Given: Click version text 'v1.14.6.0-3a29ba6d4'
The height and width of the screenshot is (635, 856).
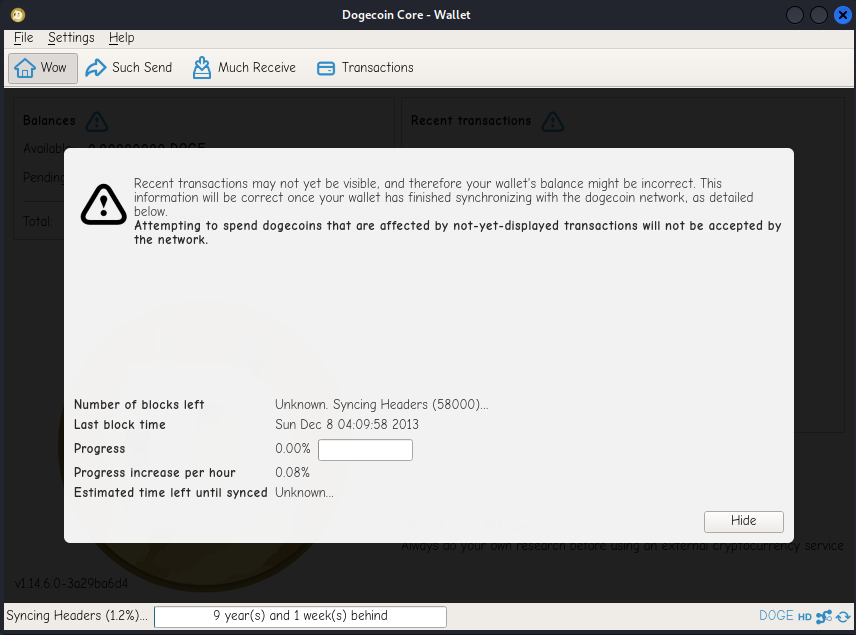Looking at the screenshot, I should [x=71, y=584].
